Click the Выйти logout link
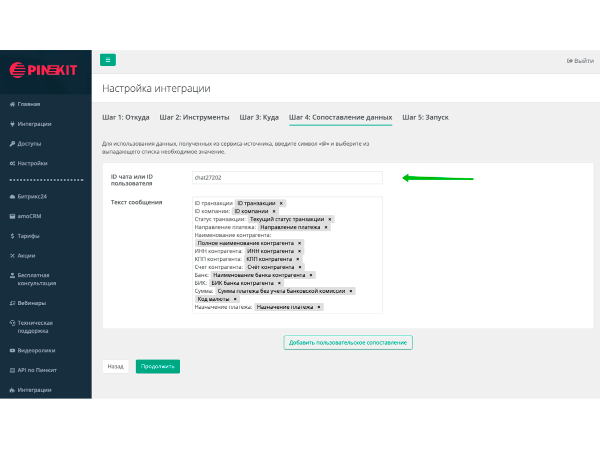 (580, 61)
